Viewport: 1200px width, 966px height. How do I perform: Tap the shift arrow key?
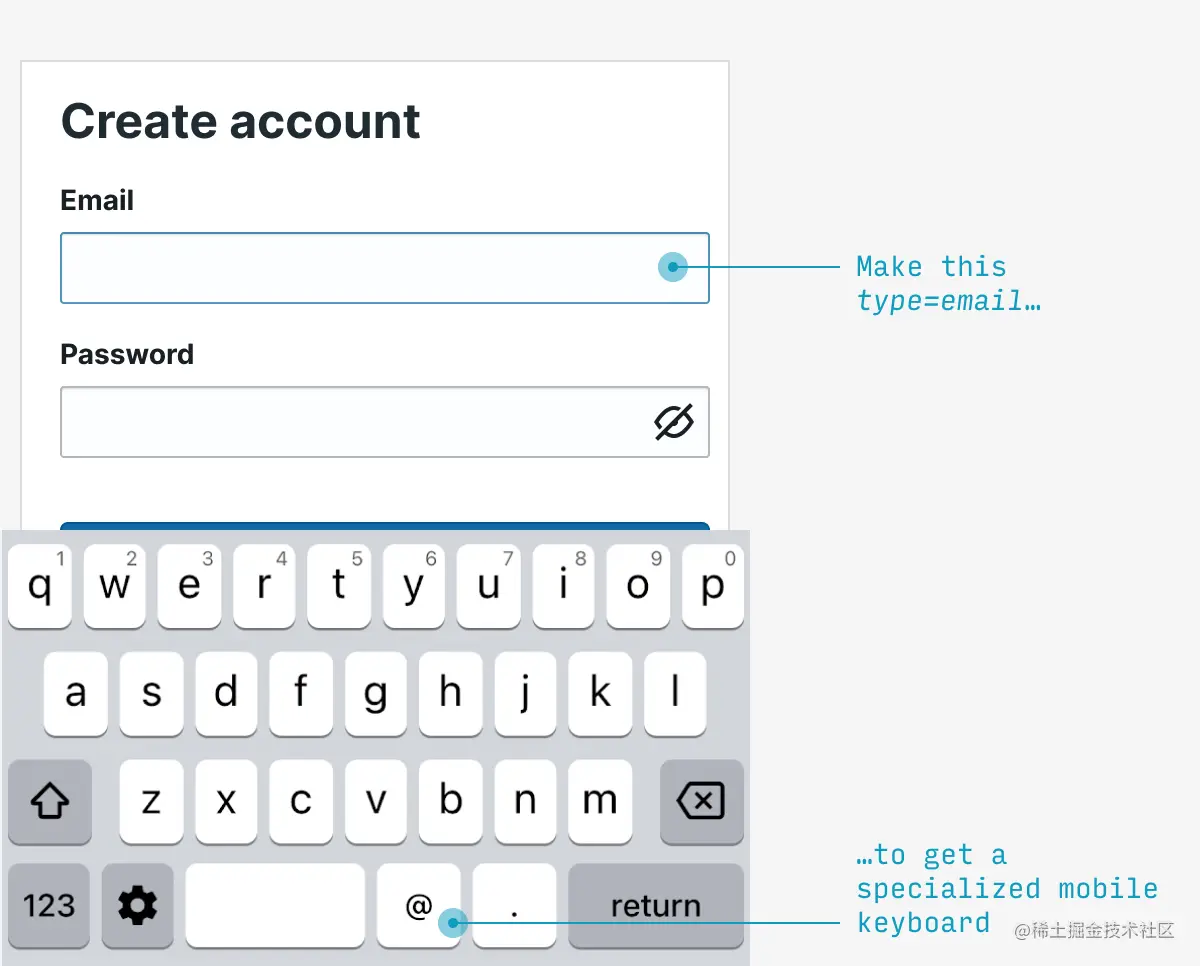click(50, 801)
